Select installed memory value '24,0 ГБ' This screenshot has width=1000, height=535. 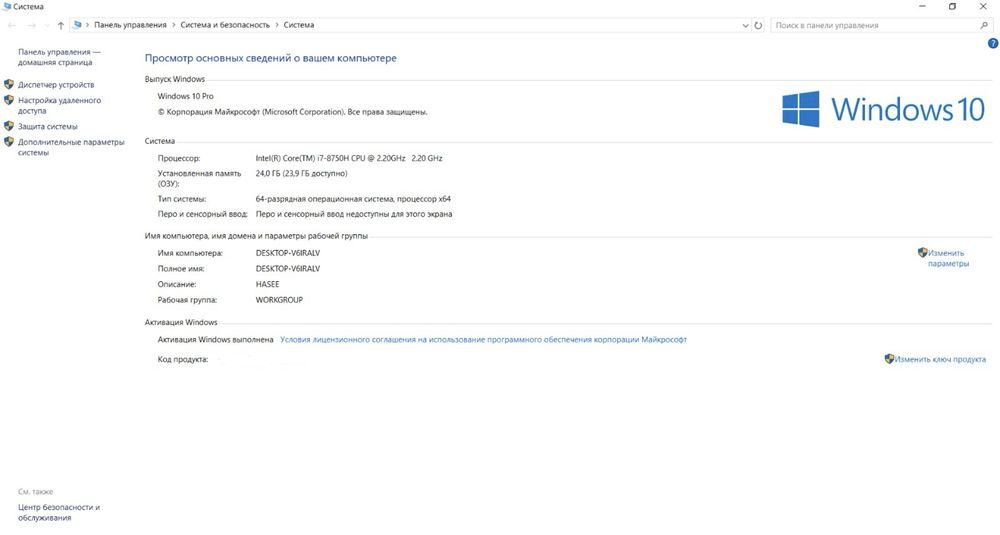302,173
